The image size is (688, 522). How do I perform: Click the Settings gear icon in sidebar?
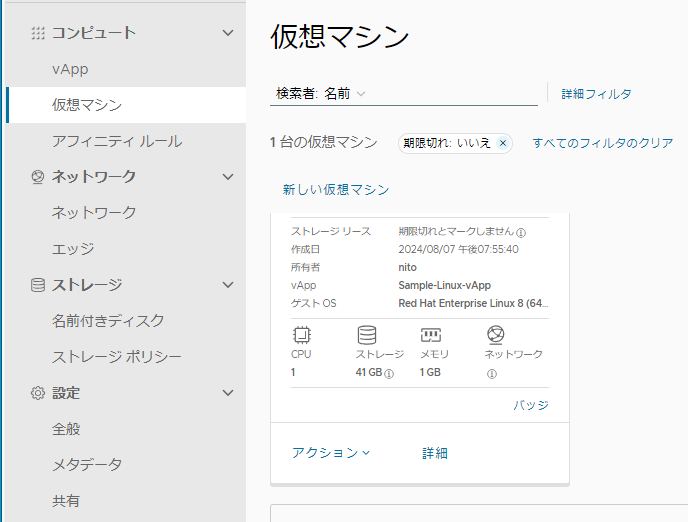38,393
